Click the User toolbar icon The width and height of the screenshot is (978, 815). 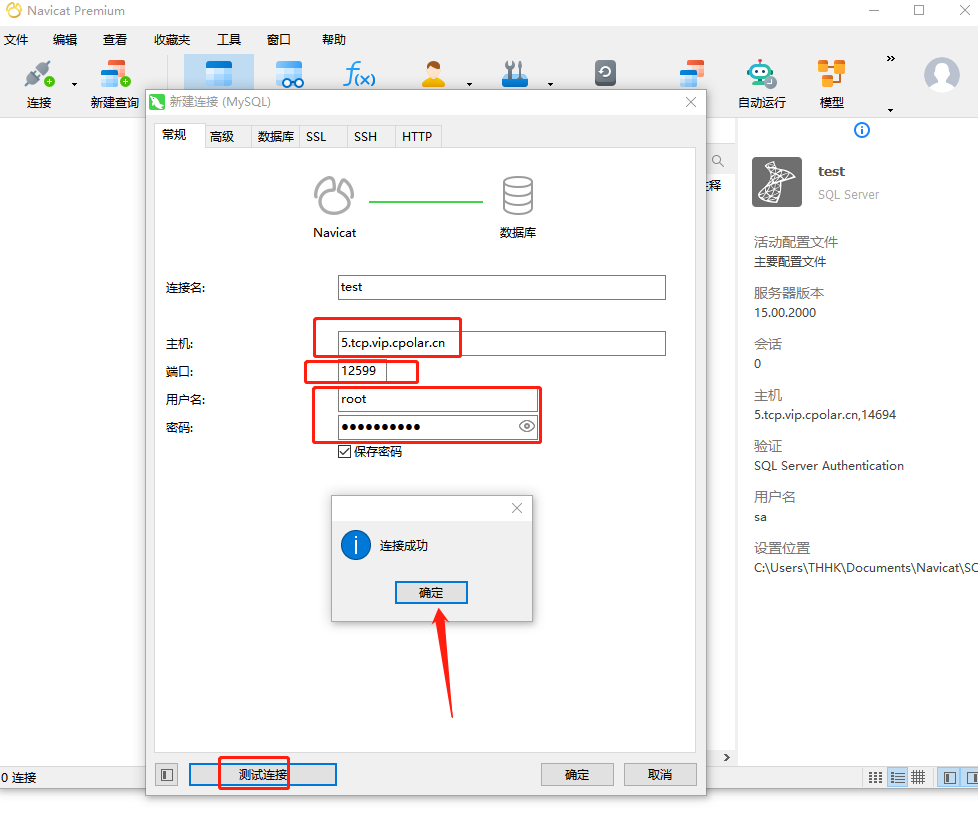coord(433,74)
